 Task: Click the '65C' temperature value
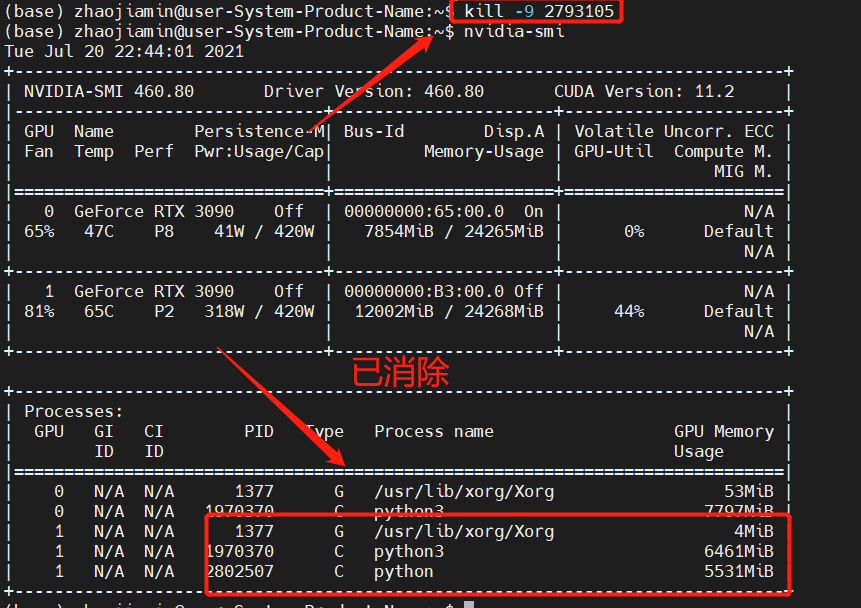point(99,311)
